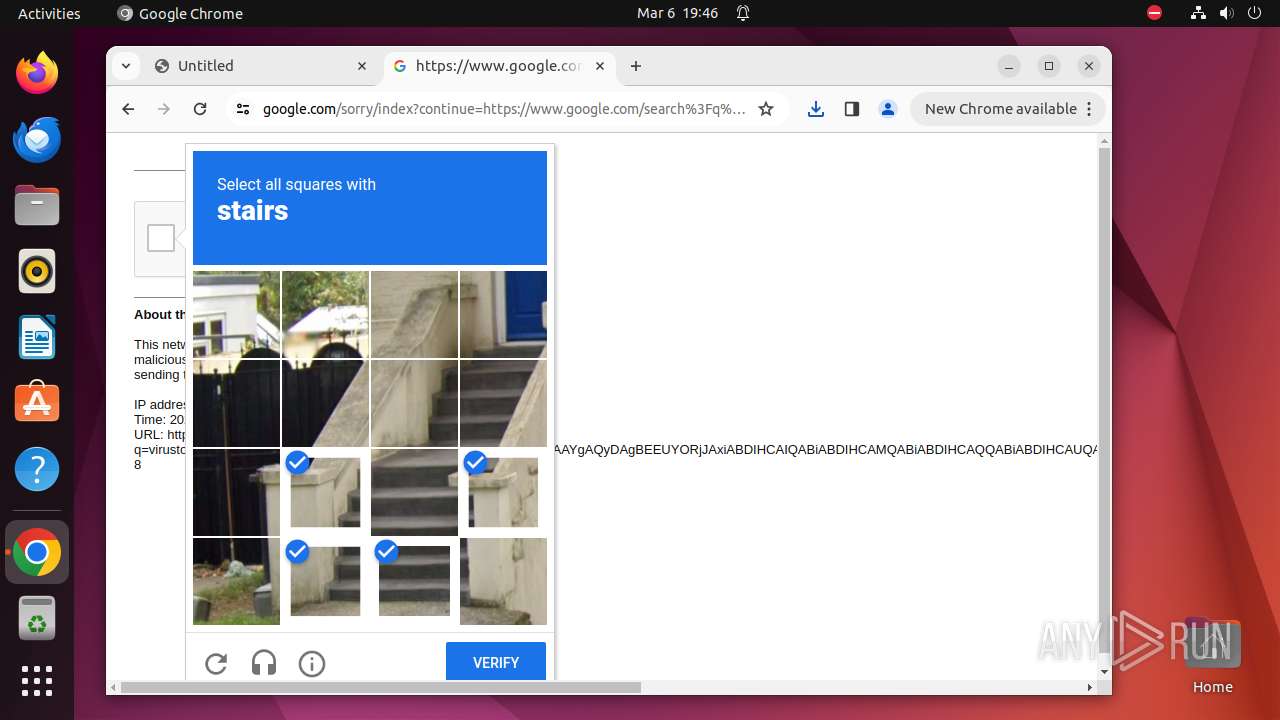This screenshot has width=1280, height=720.
Task: Open Activities overview
Action: coord(49,13)
